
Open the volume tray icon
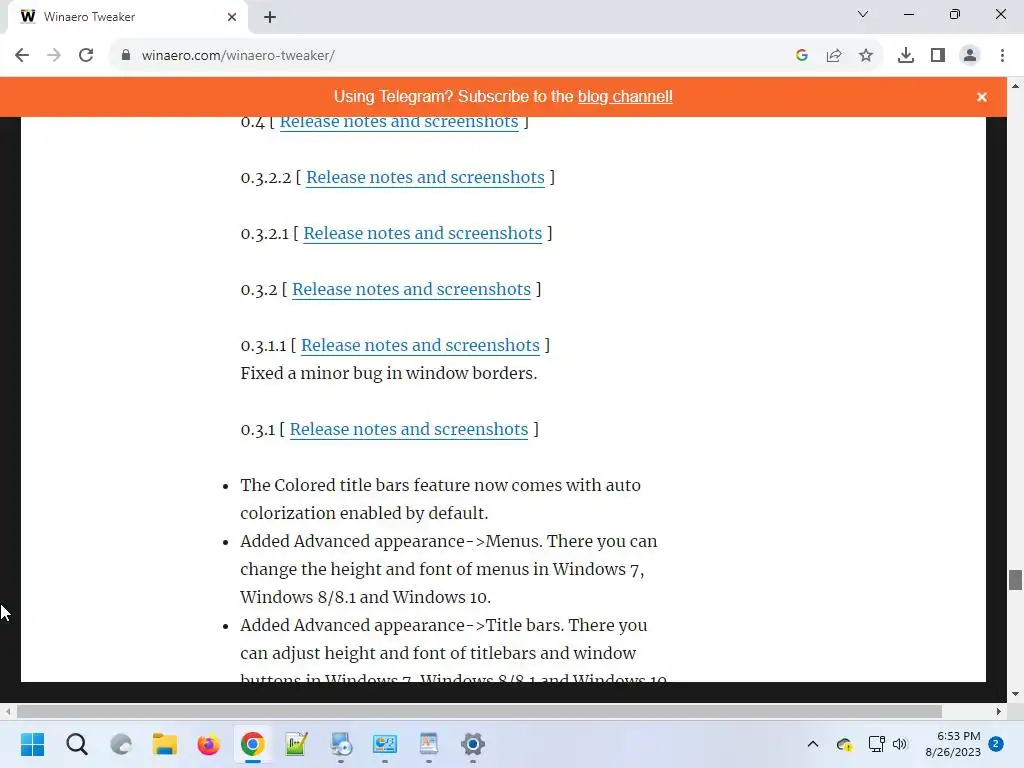point(900,744)
